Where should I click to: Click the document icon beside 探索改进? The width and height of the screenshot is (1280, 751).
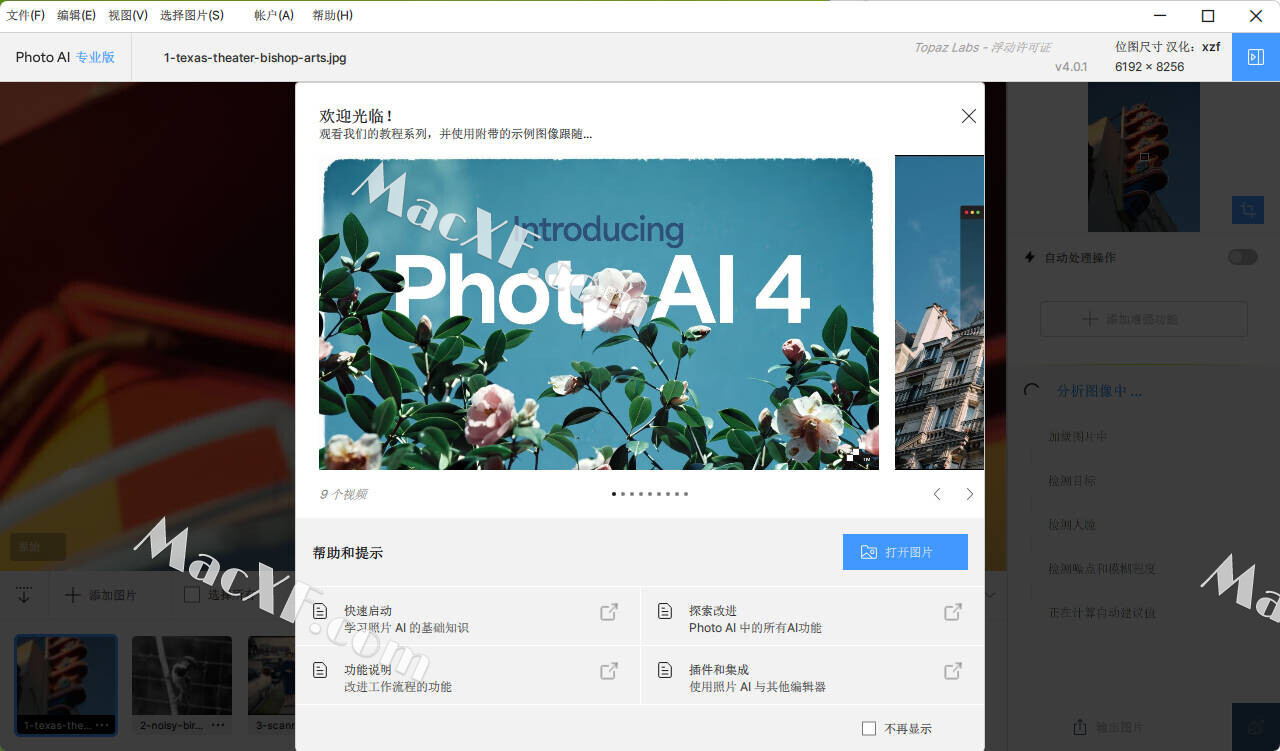coord(664,611)
